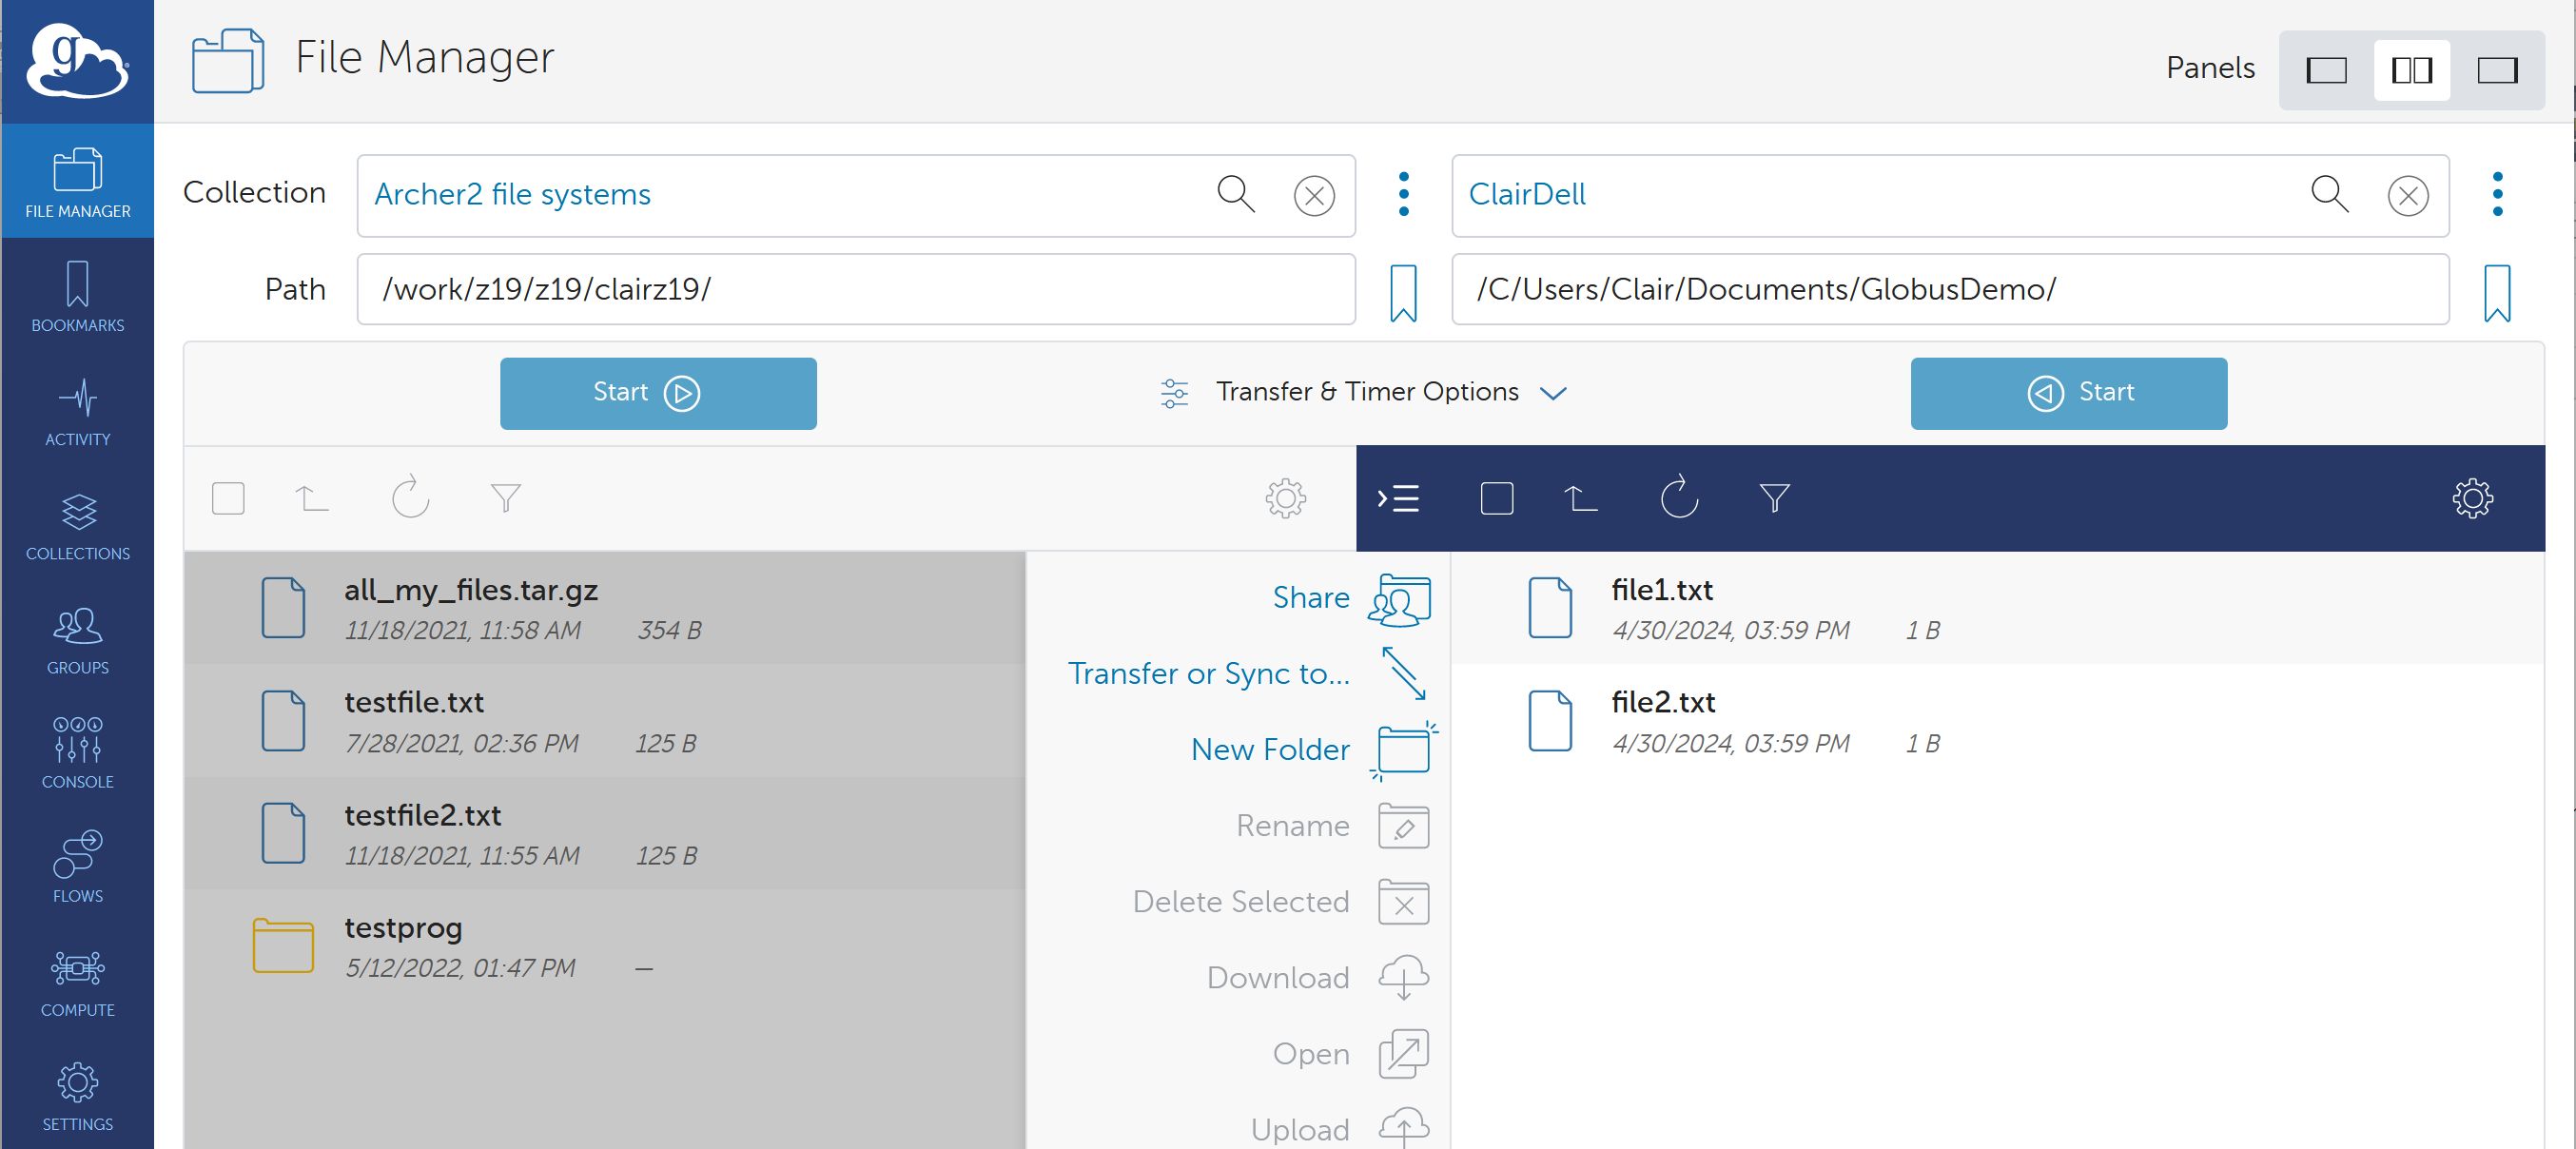
Task: Filter files in right panel
Action: click(1774, 498)
